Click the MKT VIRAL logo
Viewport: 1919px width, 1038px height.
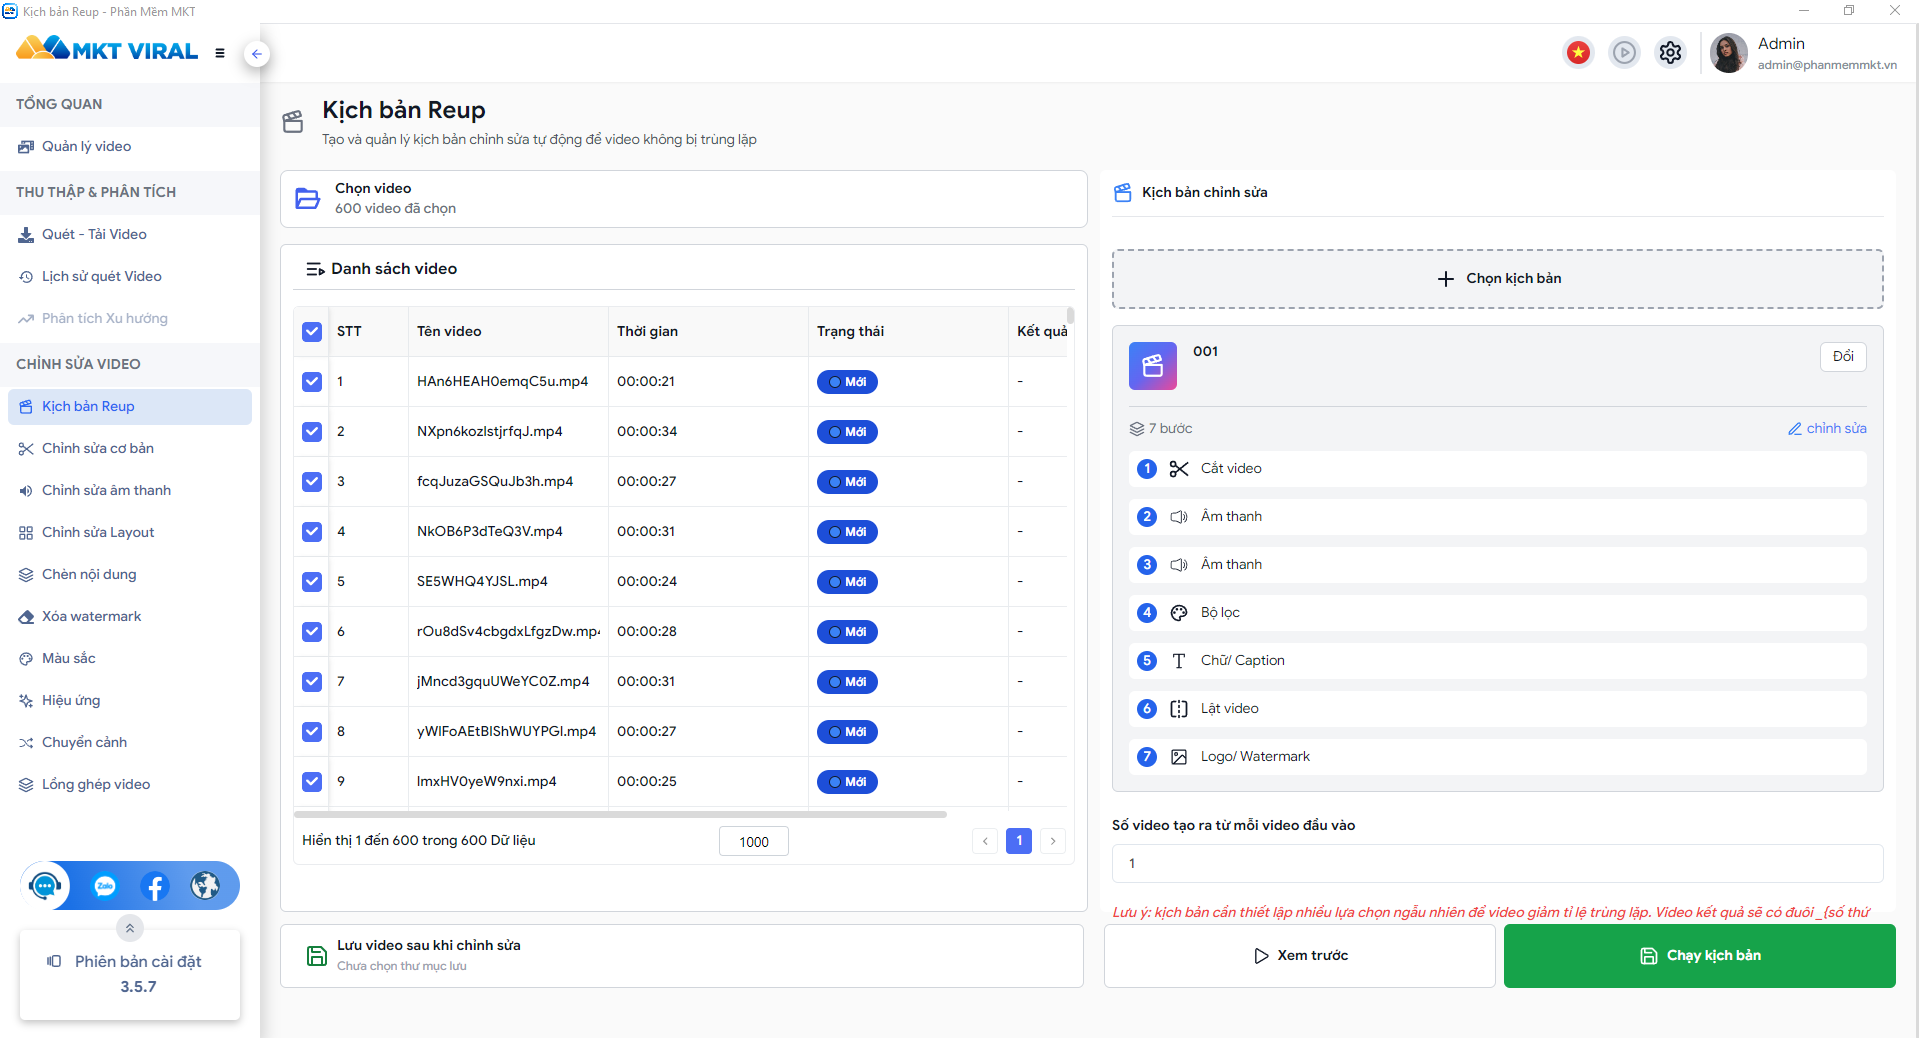coord(107,50)
